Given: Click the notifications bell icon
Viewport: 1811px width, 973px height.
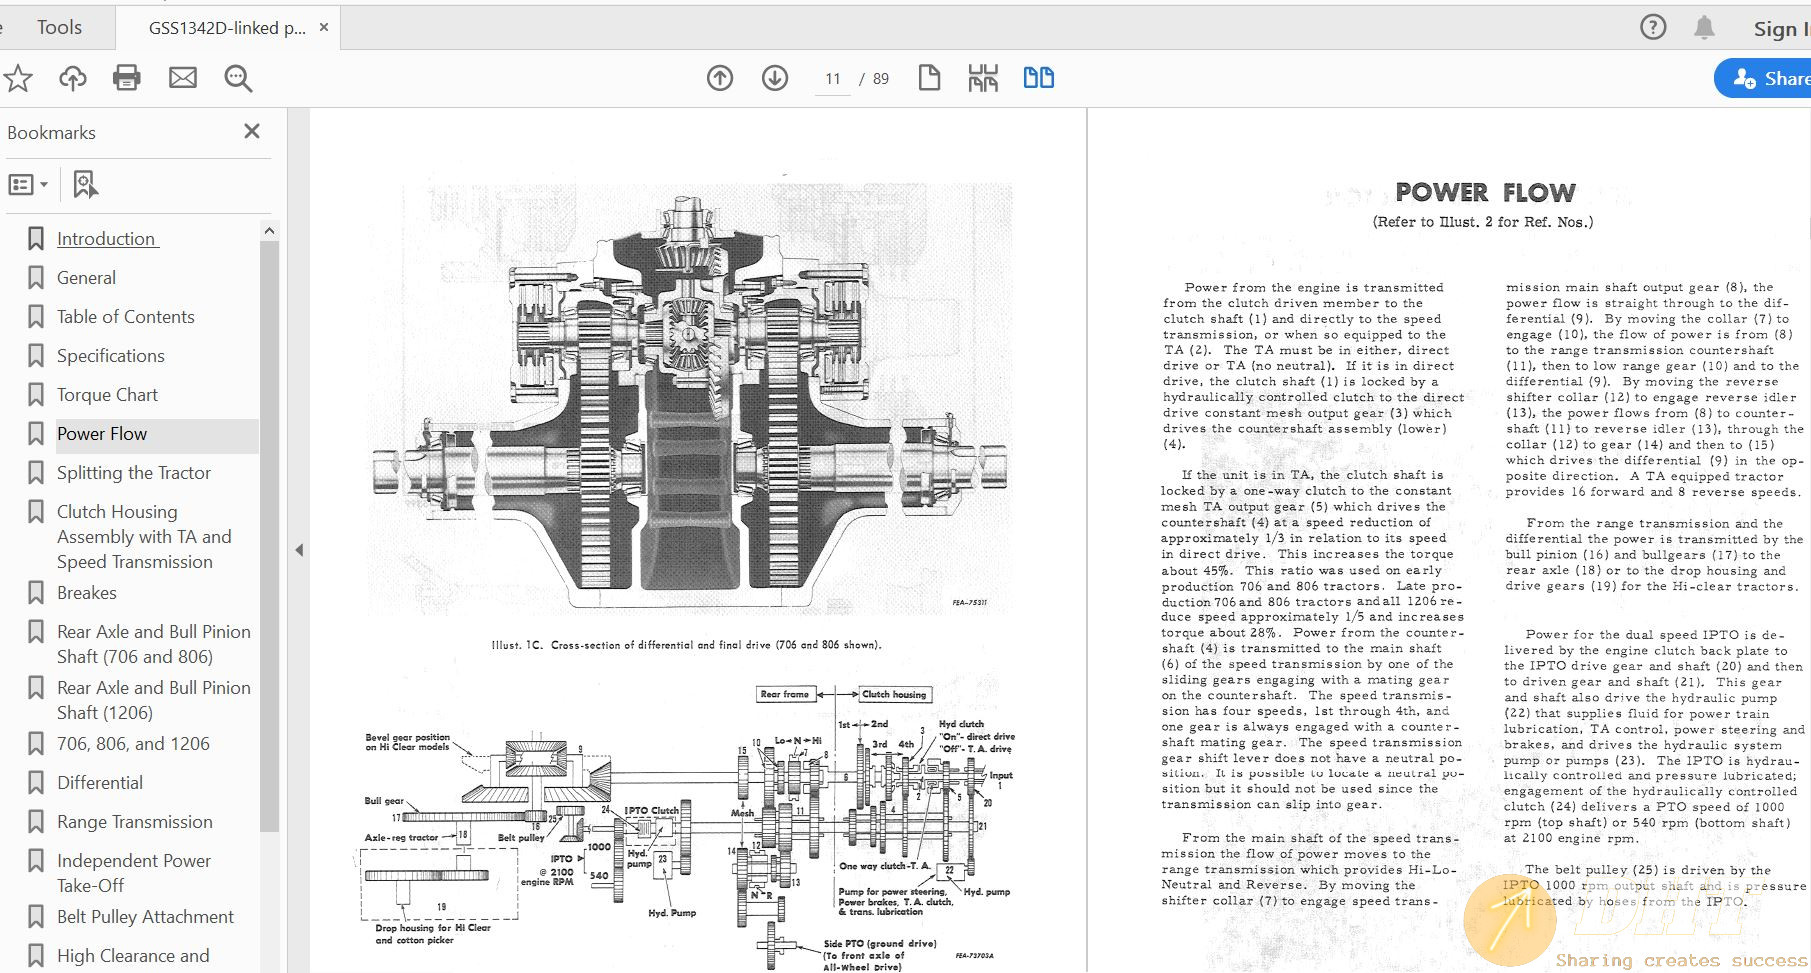Looking at the screenshot, I should click(1704, 28).
